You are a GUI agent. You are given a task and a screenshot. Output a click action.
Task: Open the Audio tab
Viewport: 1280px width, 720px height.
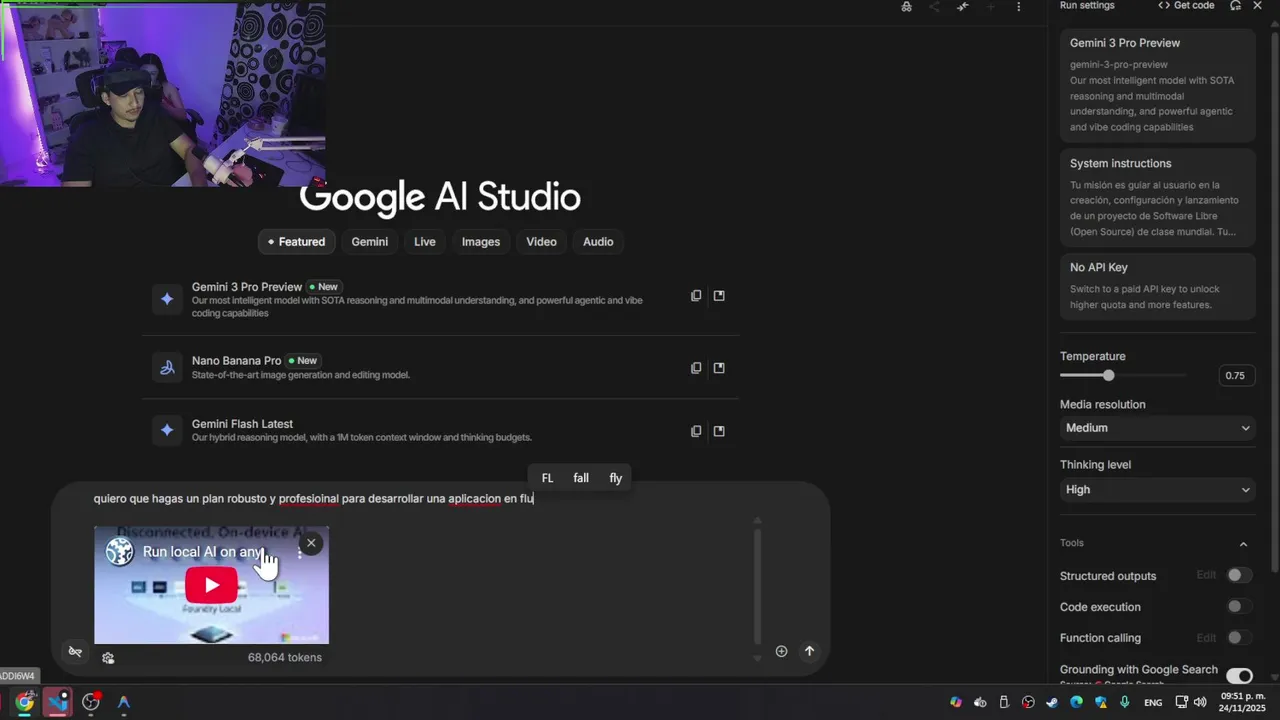(x=598, y=242)
